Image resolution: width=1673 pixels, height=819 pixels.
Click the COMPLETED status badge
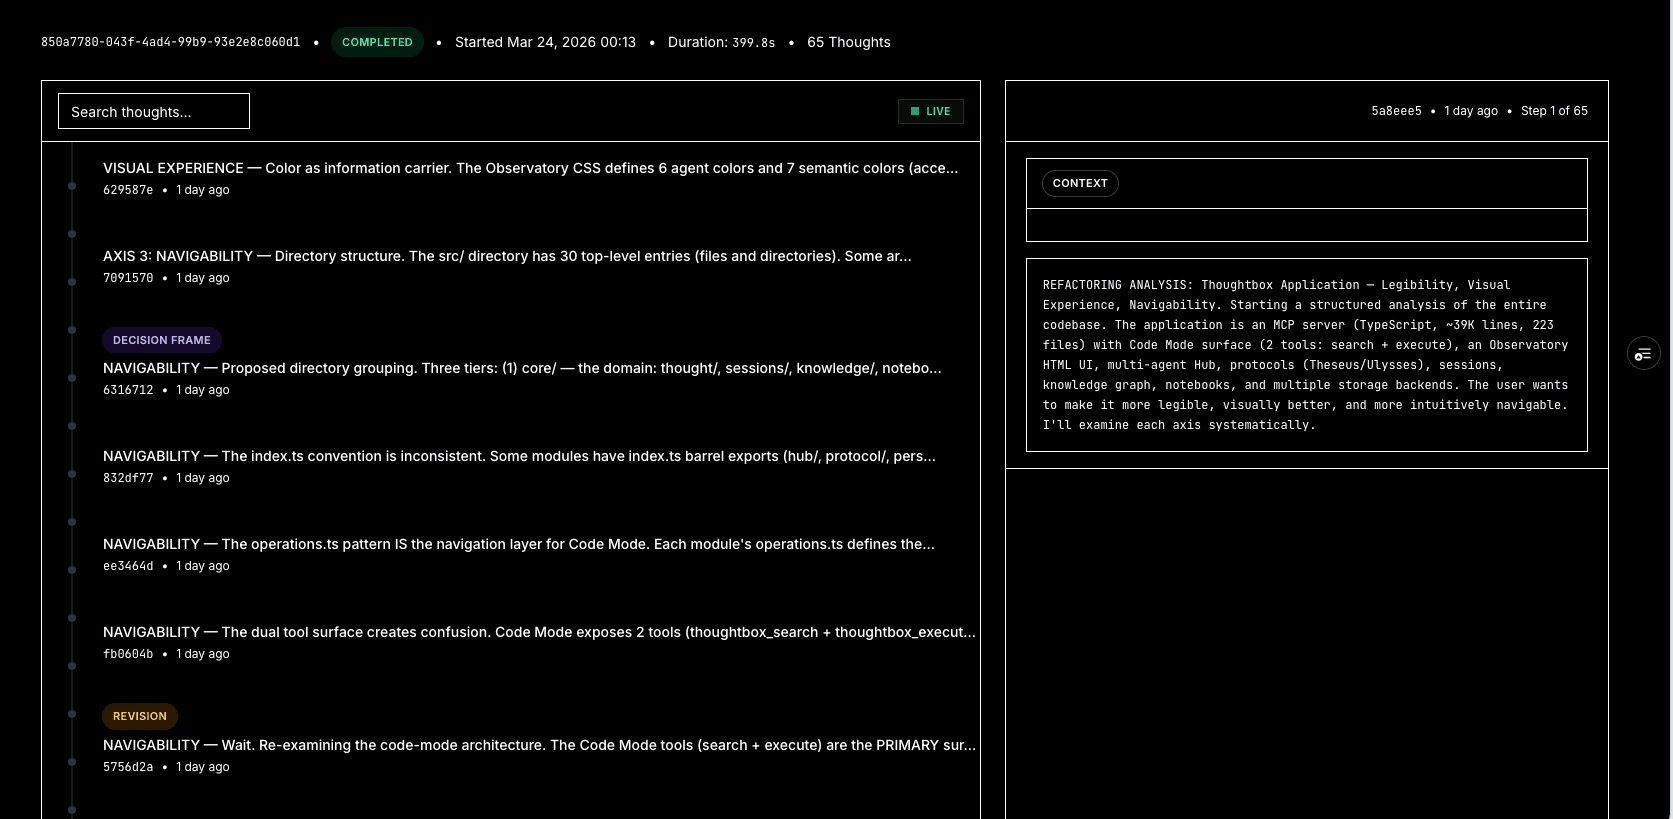377,42
